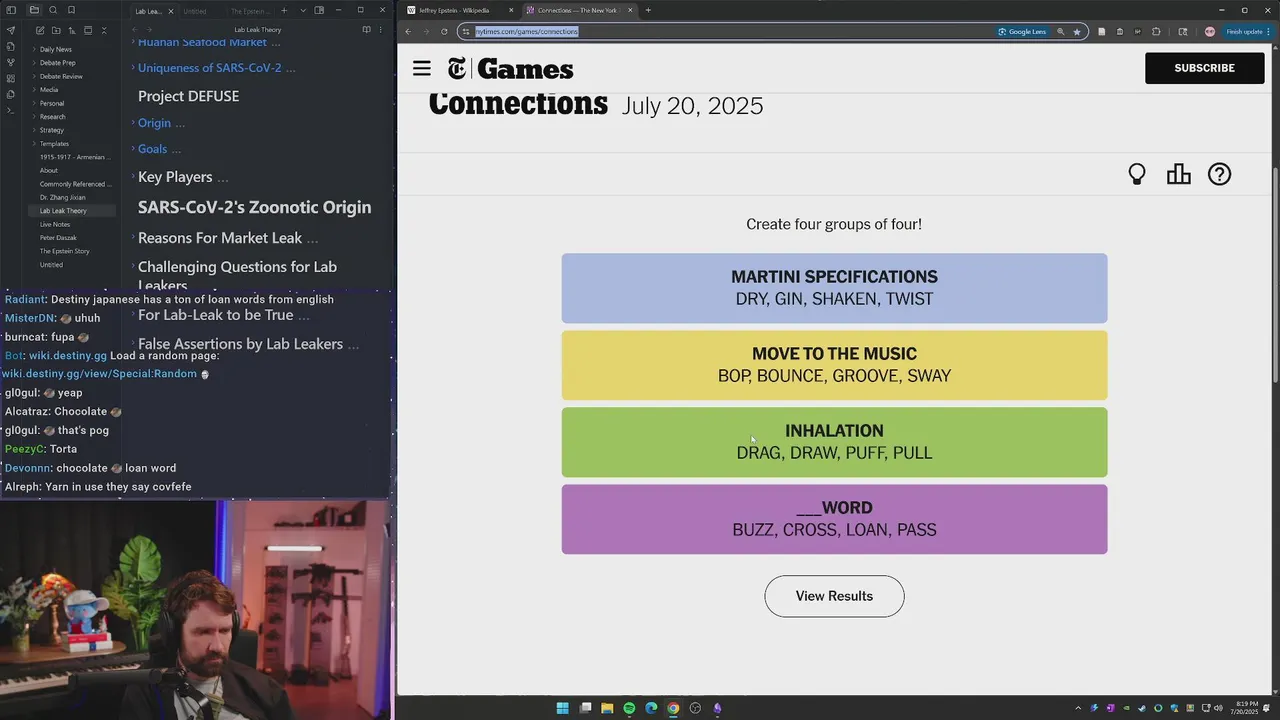This screenshot has width=1280, height=720.
Task: Open the taskbar clock showing 8:19 PM
Action: click(1247, 708)
